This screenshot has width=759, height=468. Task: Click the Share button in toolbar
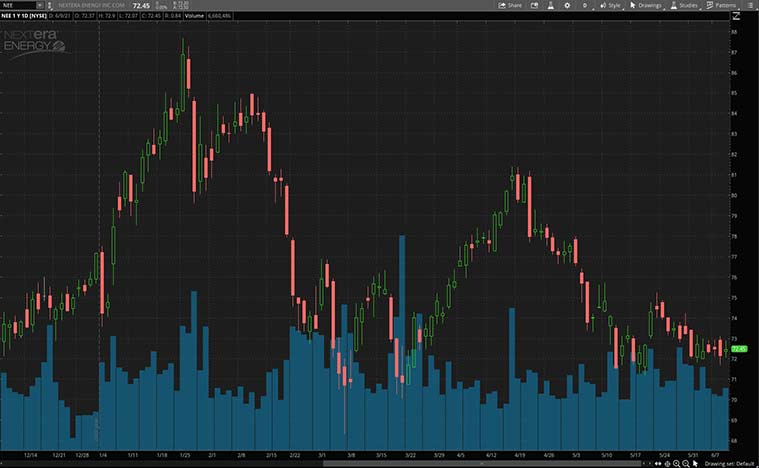click(510, 5)
